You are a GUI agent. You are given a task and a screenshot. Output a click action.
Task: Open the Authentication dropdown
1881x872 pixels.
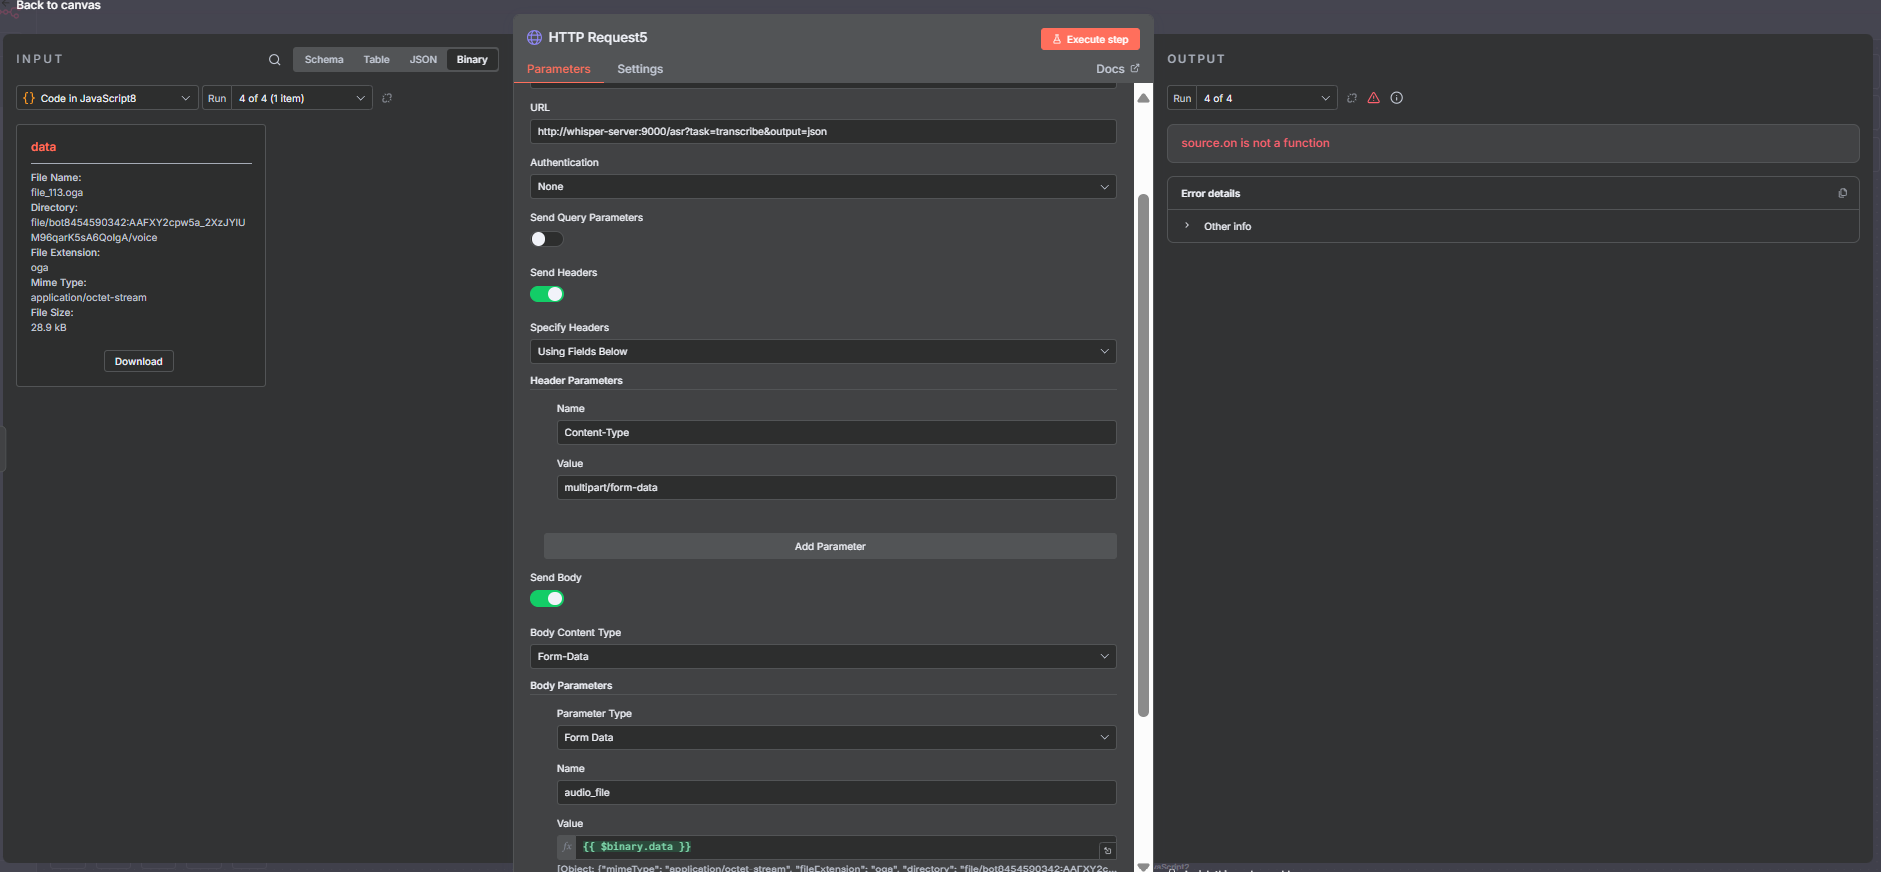tap(822, 187)
